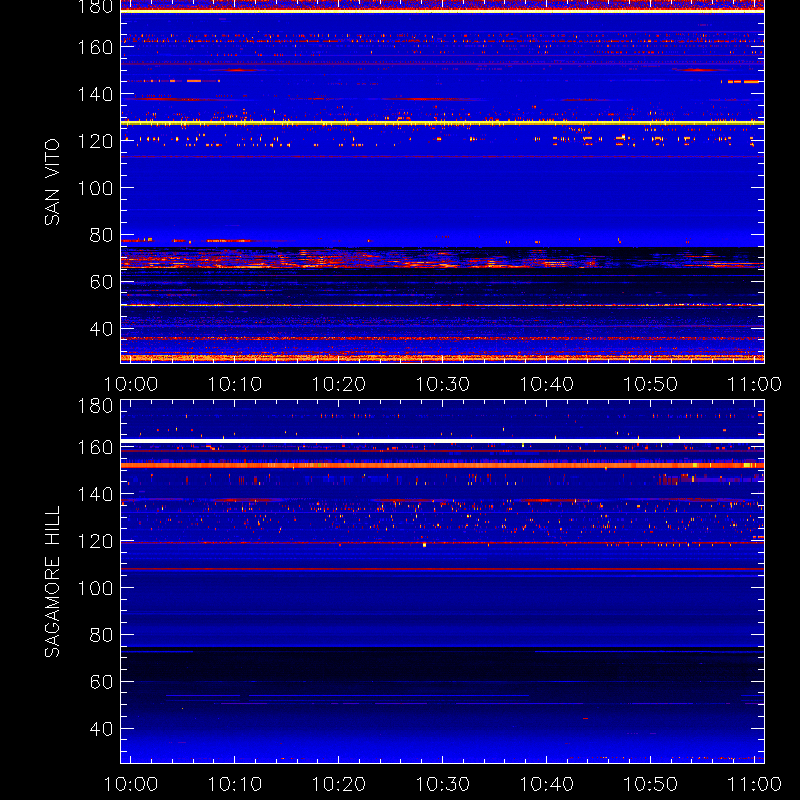Image resolution: width=800 pixels, height=800 pixels.
Task: Select the 140 tick label on Sagamore Hill plot
Action: pos(95,494)
